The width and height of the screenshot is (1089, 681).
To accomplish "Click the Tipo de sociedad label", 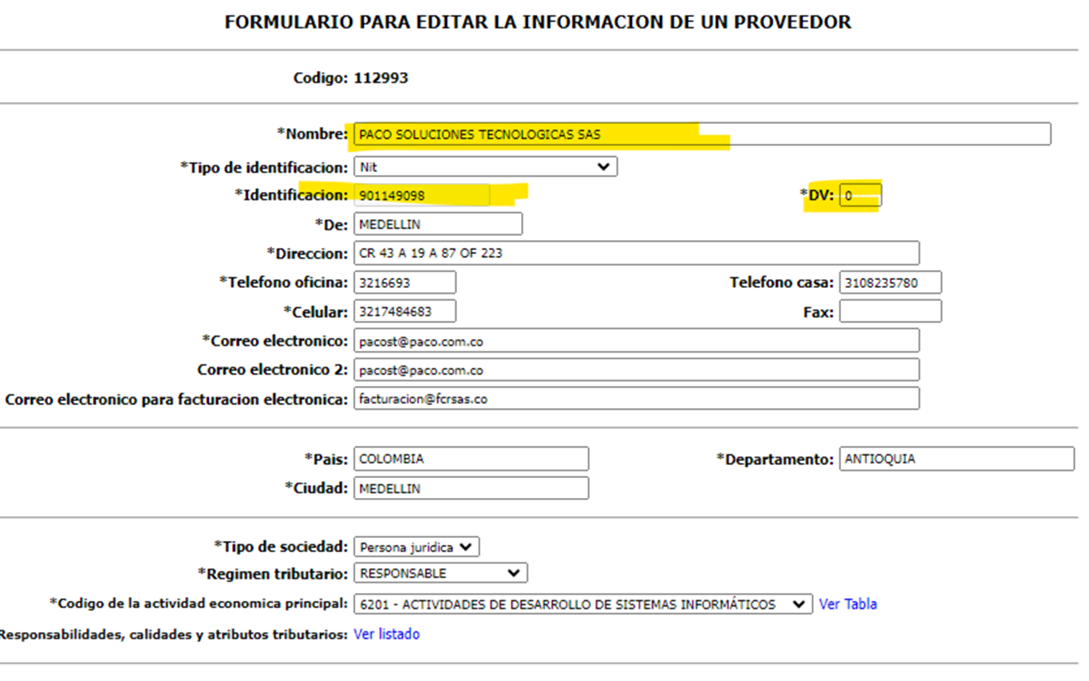I will [x=281, y=546].
